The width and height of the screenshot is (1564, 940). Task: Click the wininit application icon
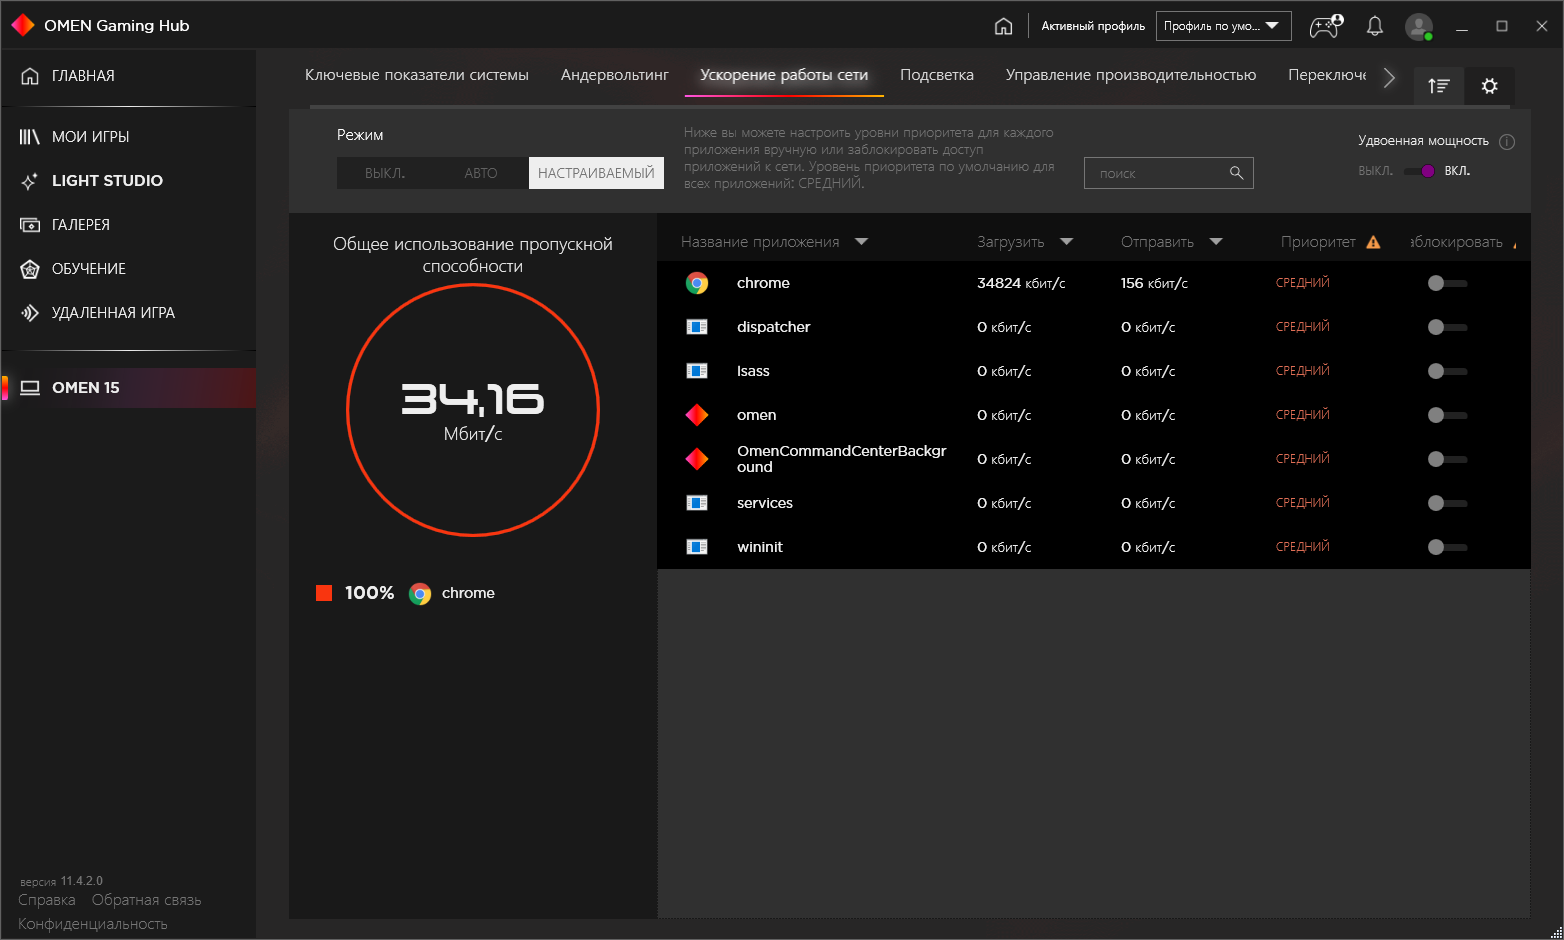(x=697, y=547)
